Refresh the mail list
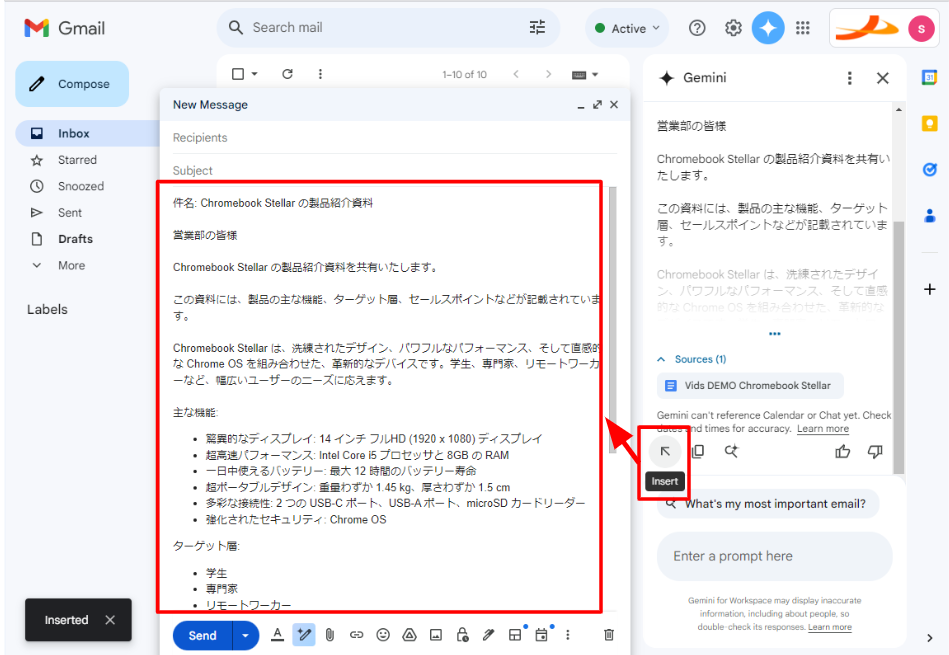Screen dimensions: 949x655 pos(287,74)
